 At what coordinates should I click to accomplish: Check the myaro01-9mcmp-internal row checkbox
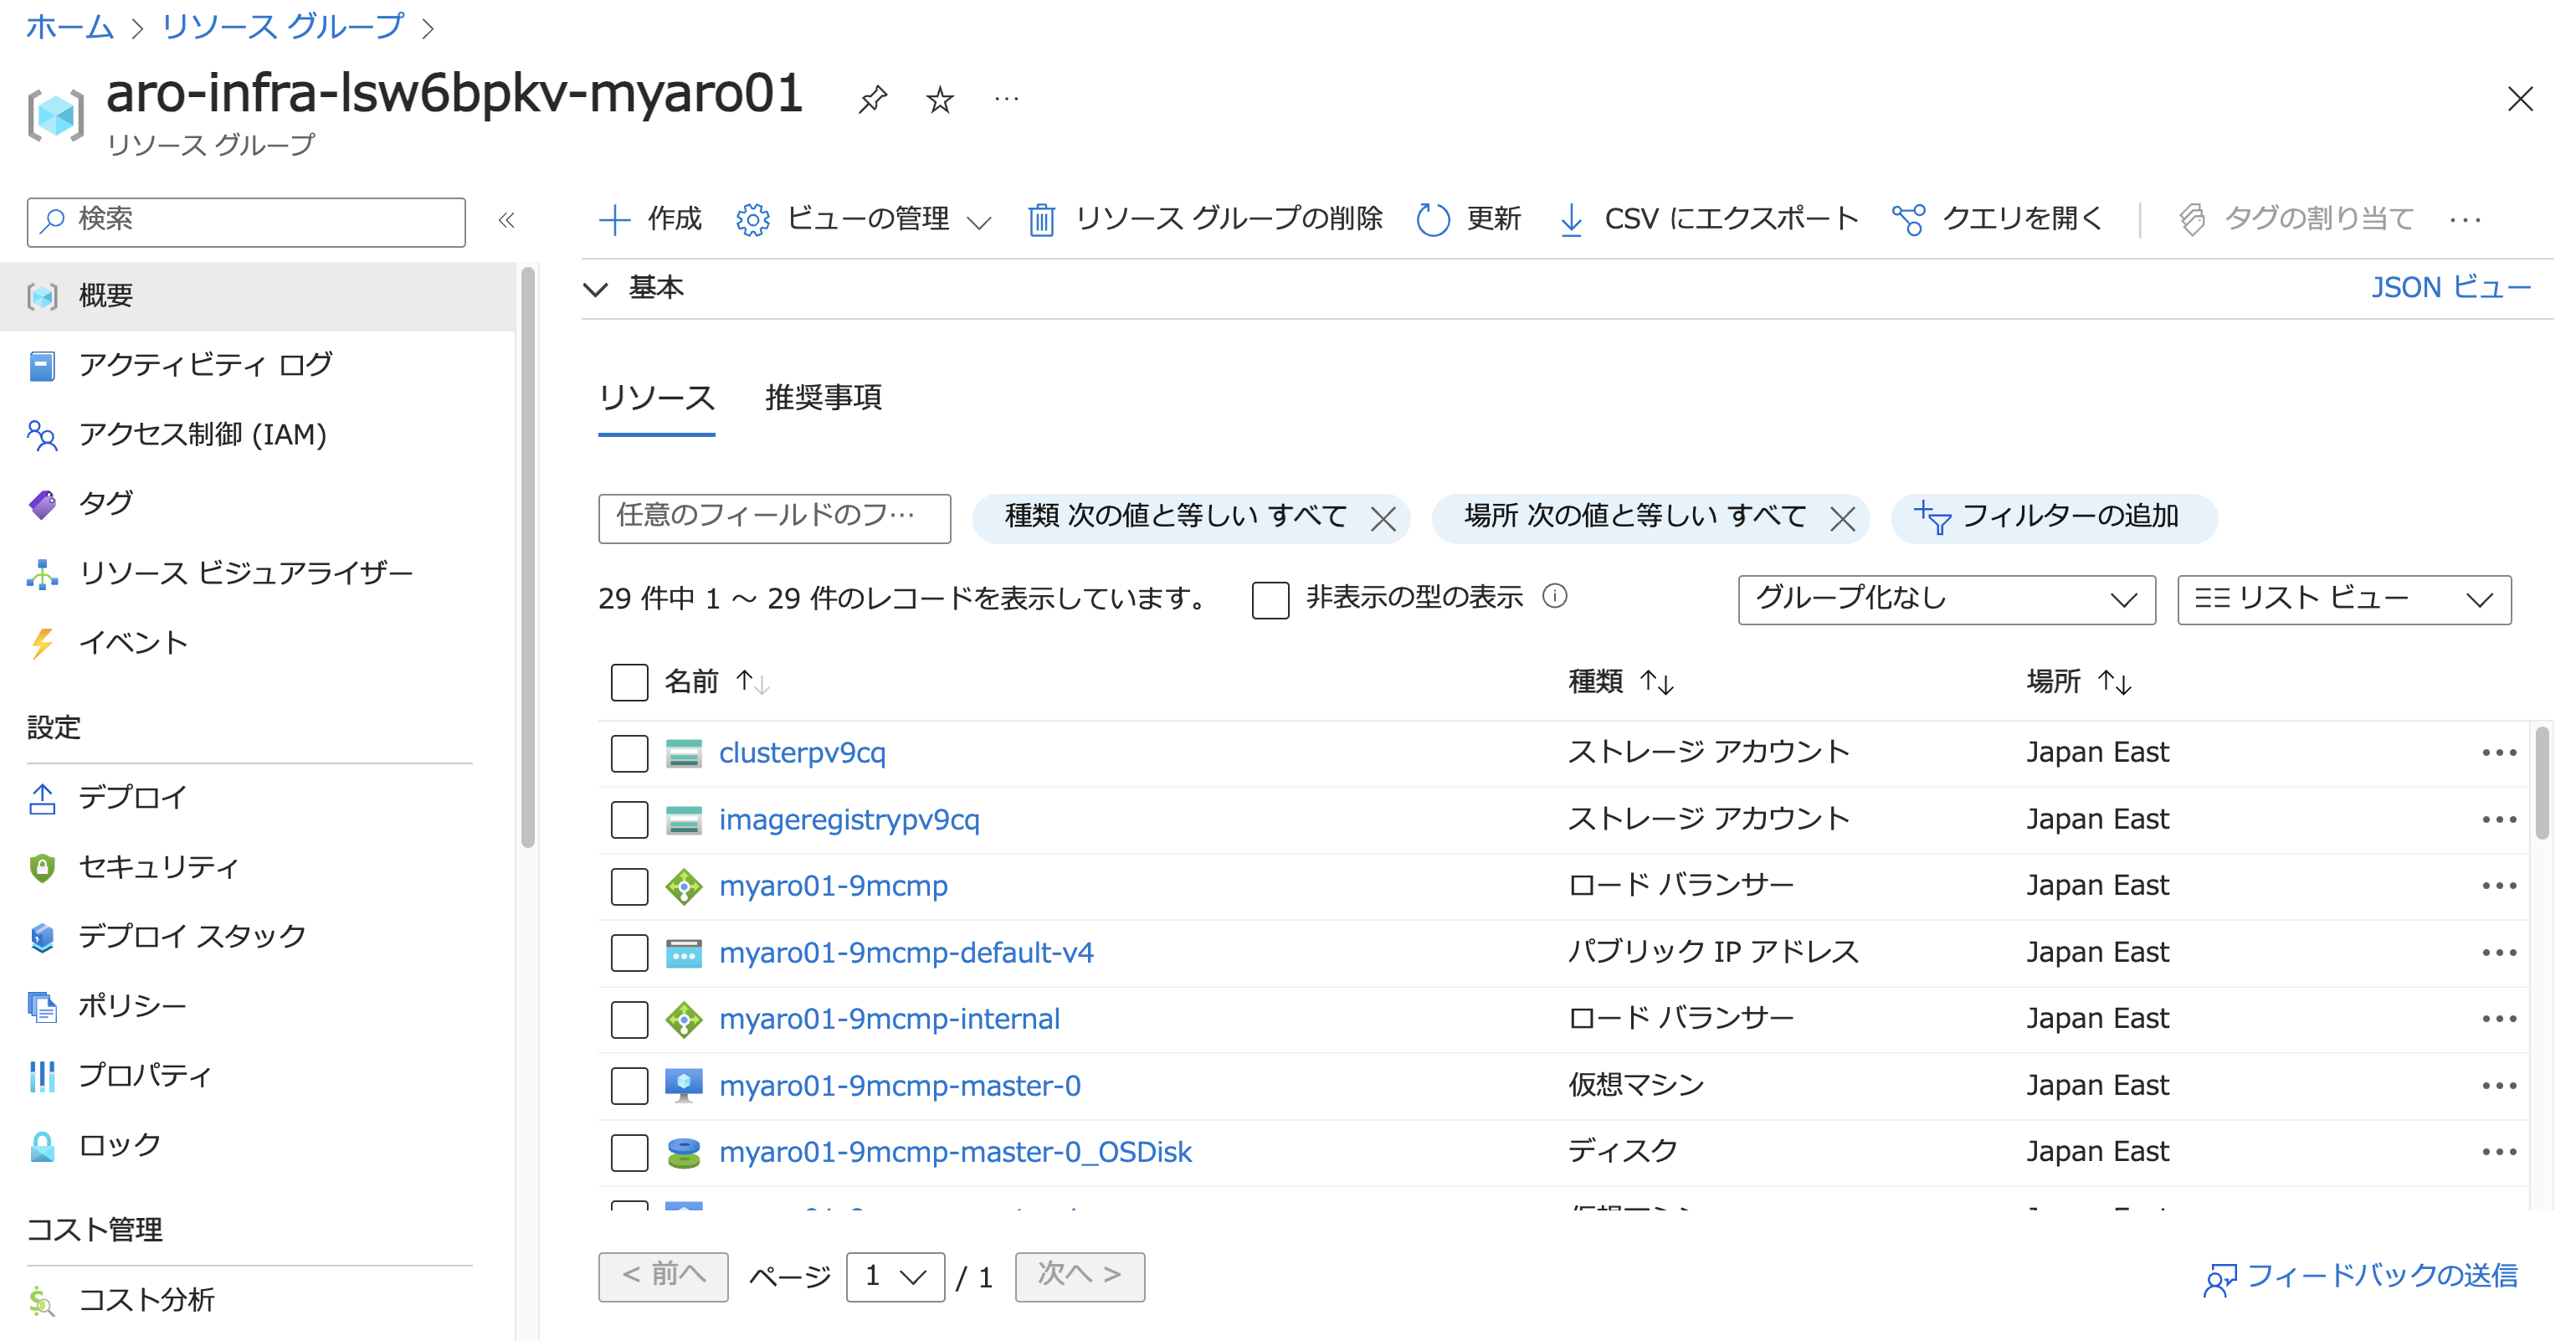[x=629, y=1019]
